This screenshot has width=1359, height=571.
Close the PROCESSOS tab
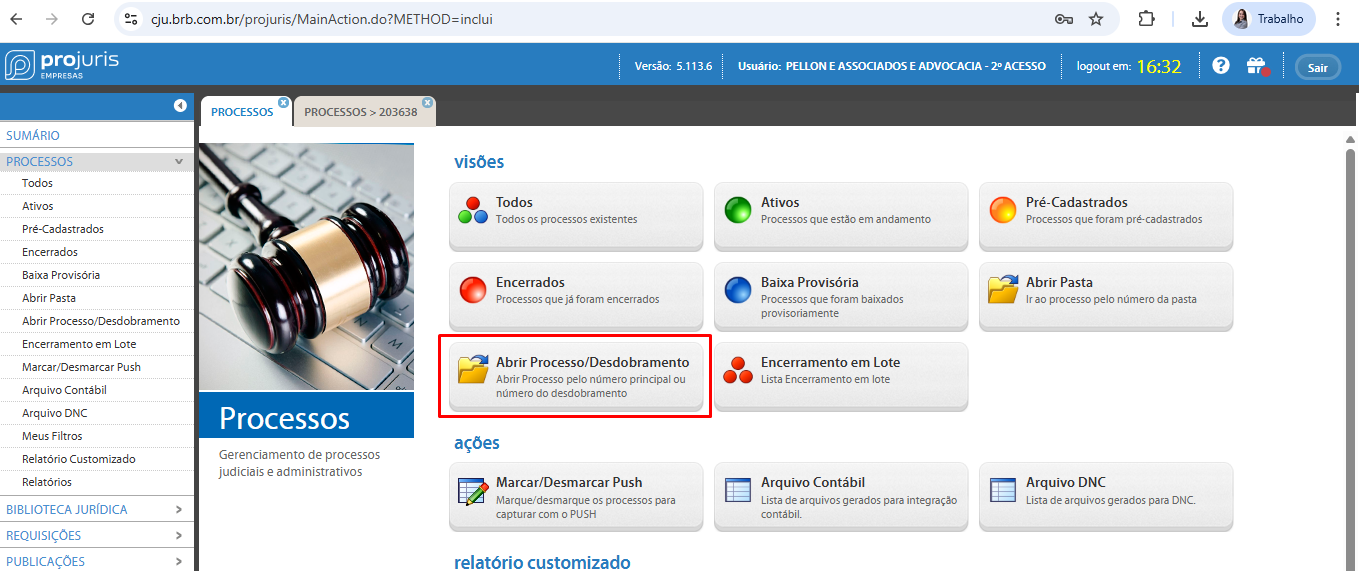tap(283, 102)
